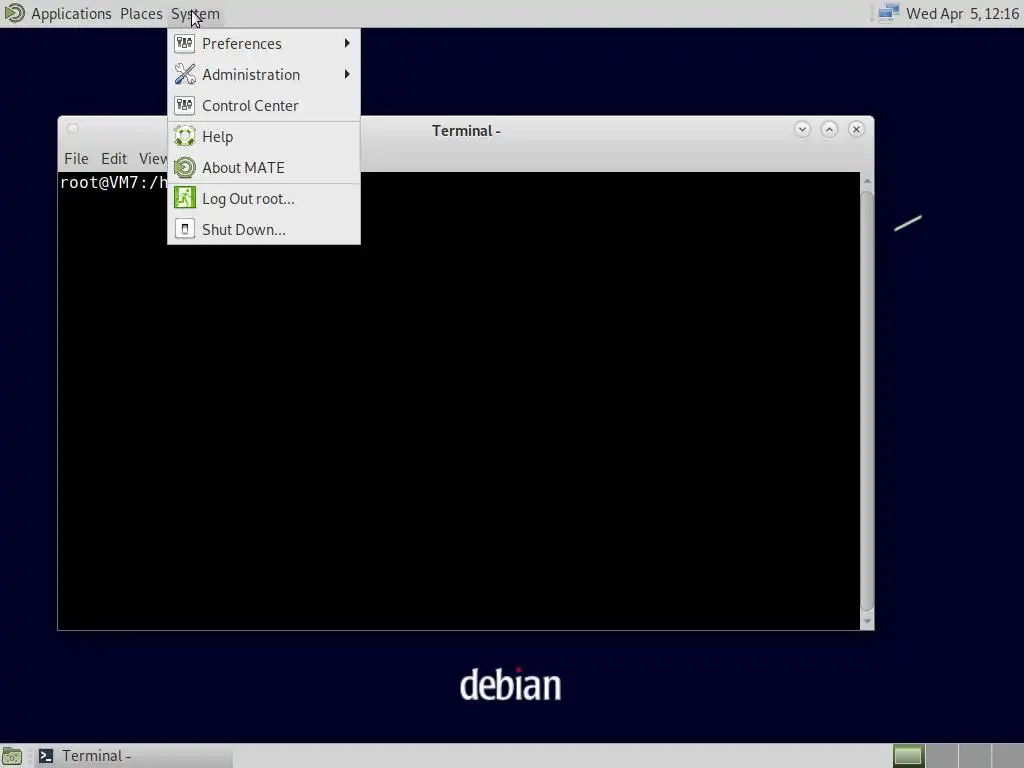
Task: Click the terminal prompt root@VM7
Action: tap(114, 183)
